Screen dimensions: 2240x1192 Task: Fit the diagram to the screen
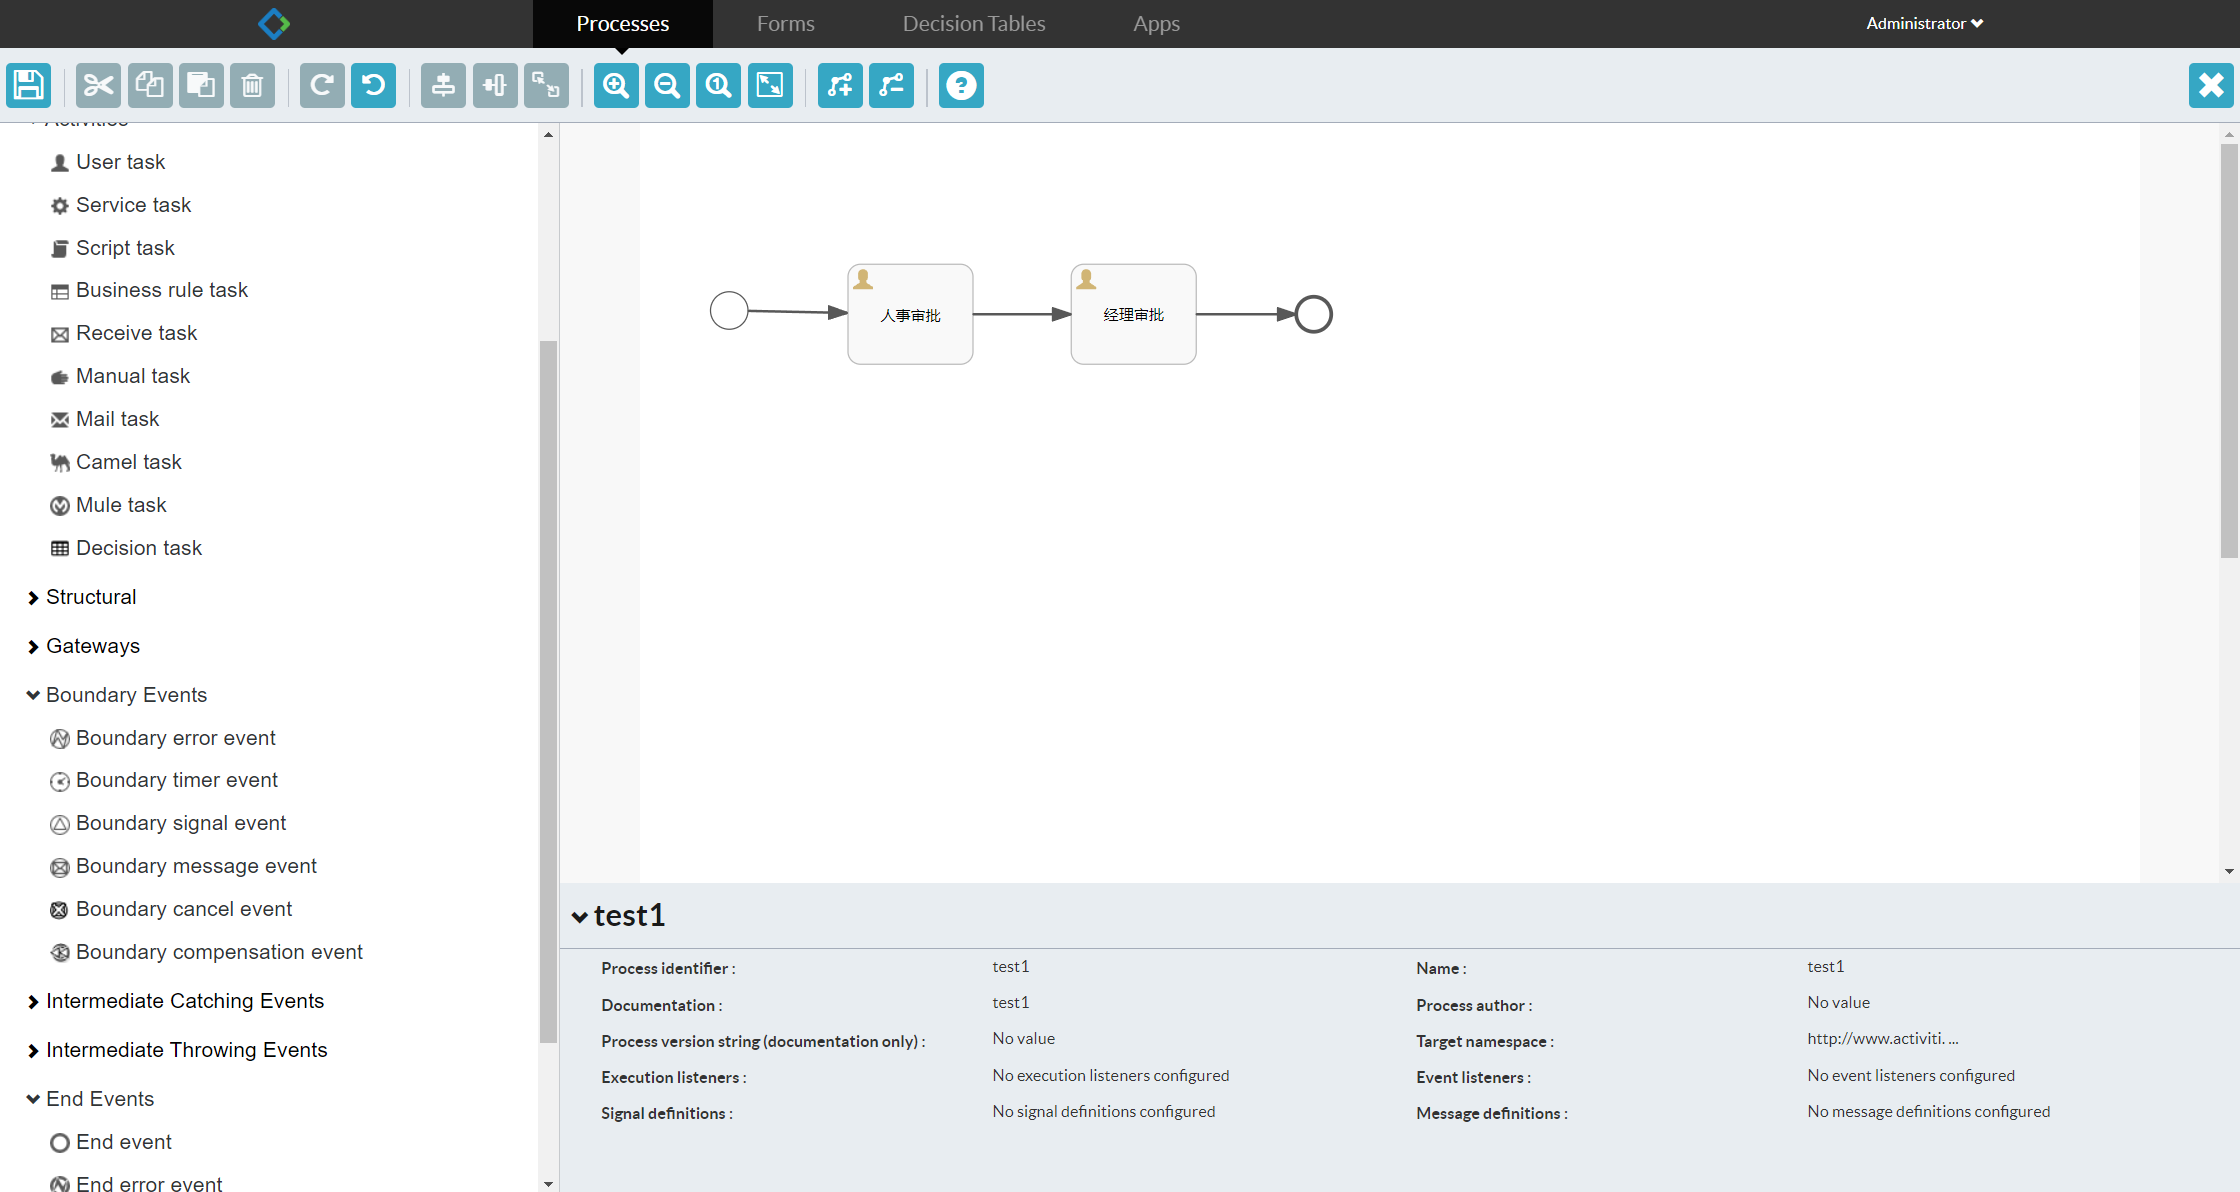pos(770,85)
